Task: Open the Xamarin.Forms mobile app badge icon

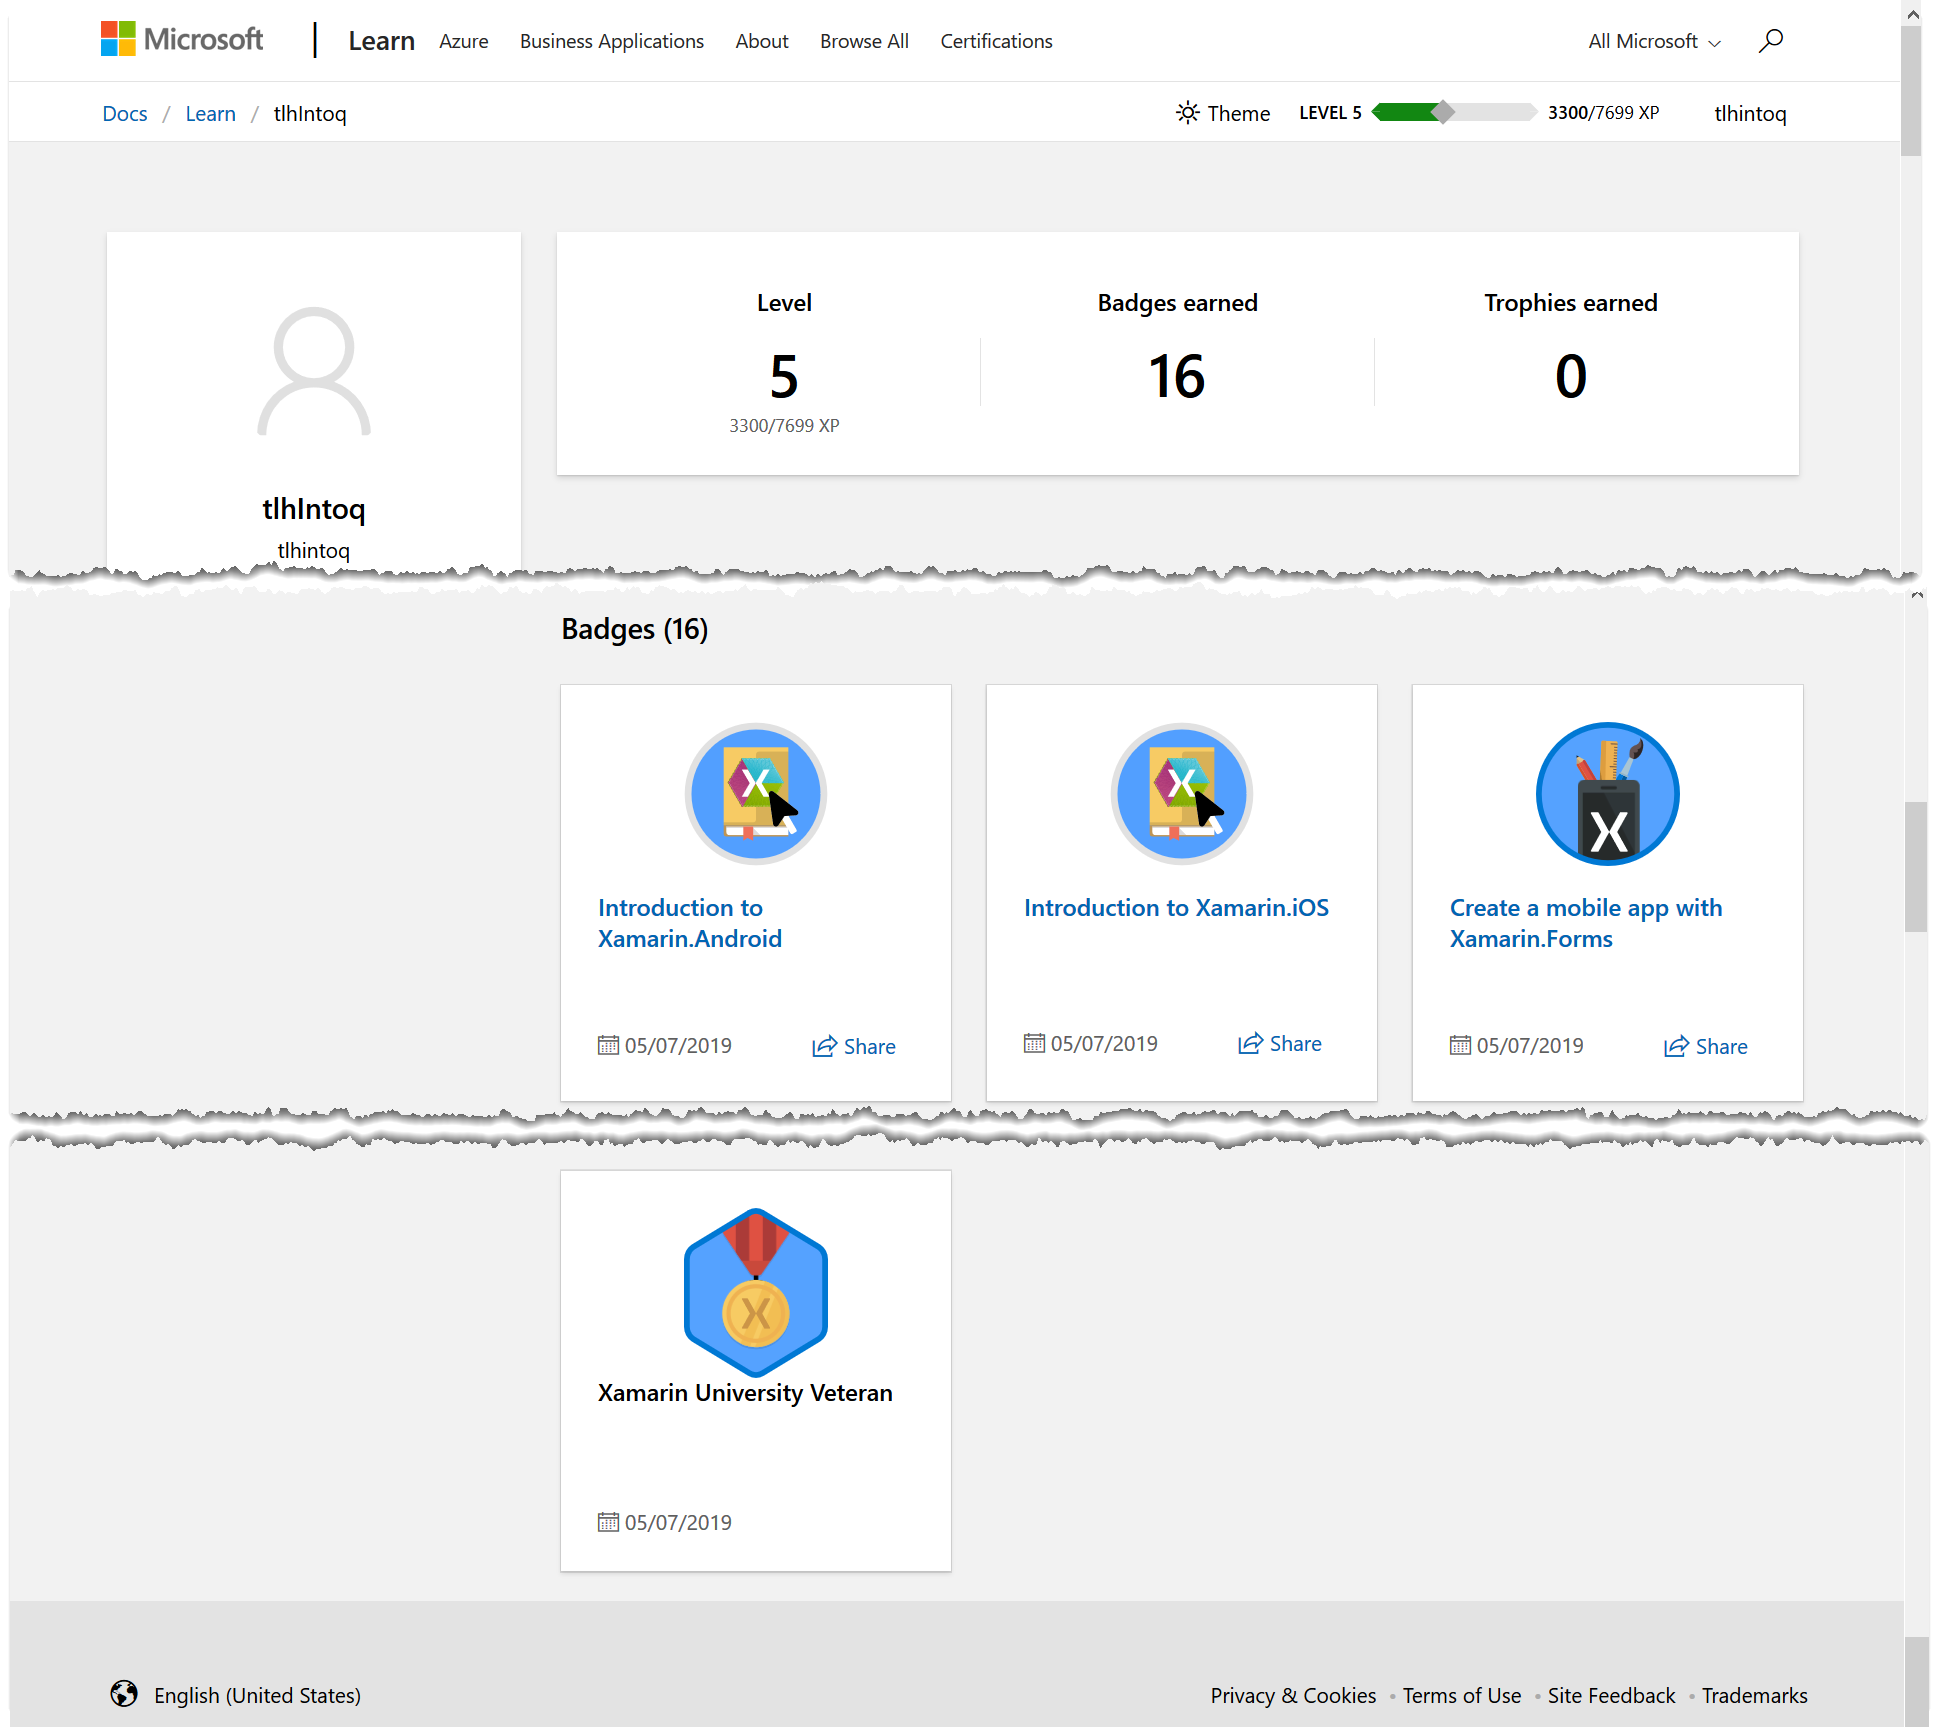Action: pyautogui.click(x=1608, y=793)
